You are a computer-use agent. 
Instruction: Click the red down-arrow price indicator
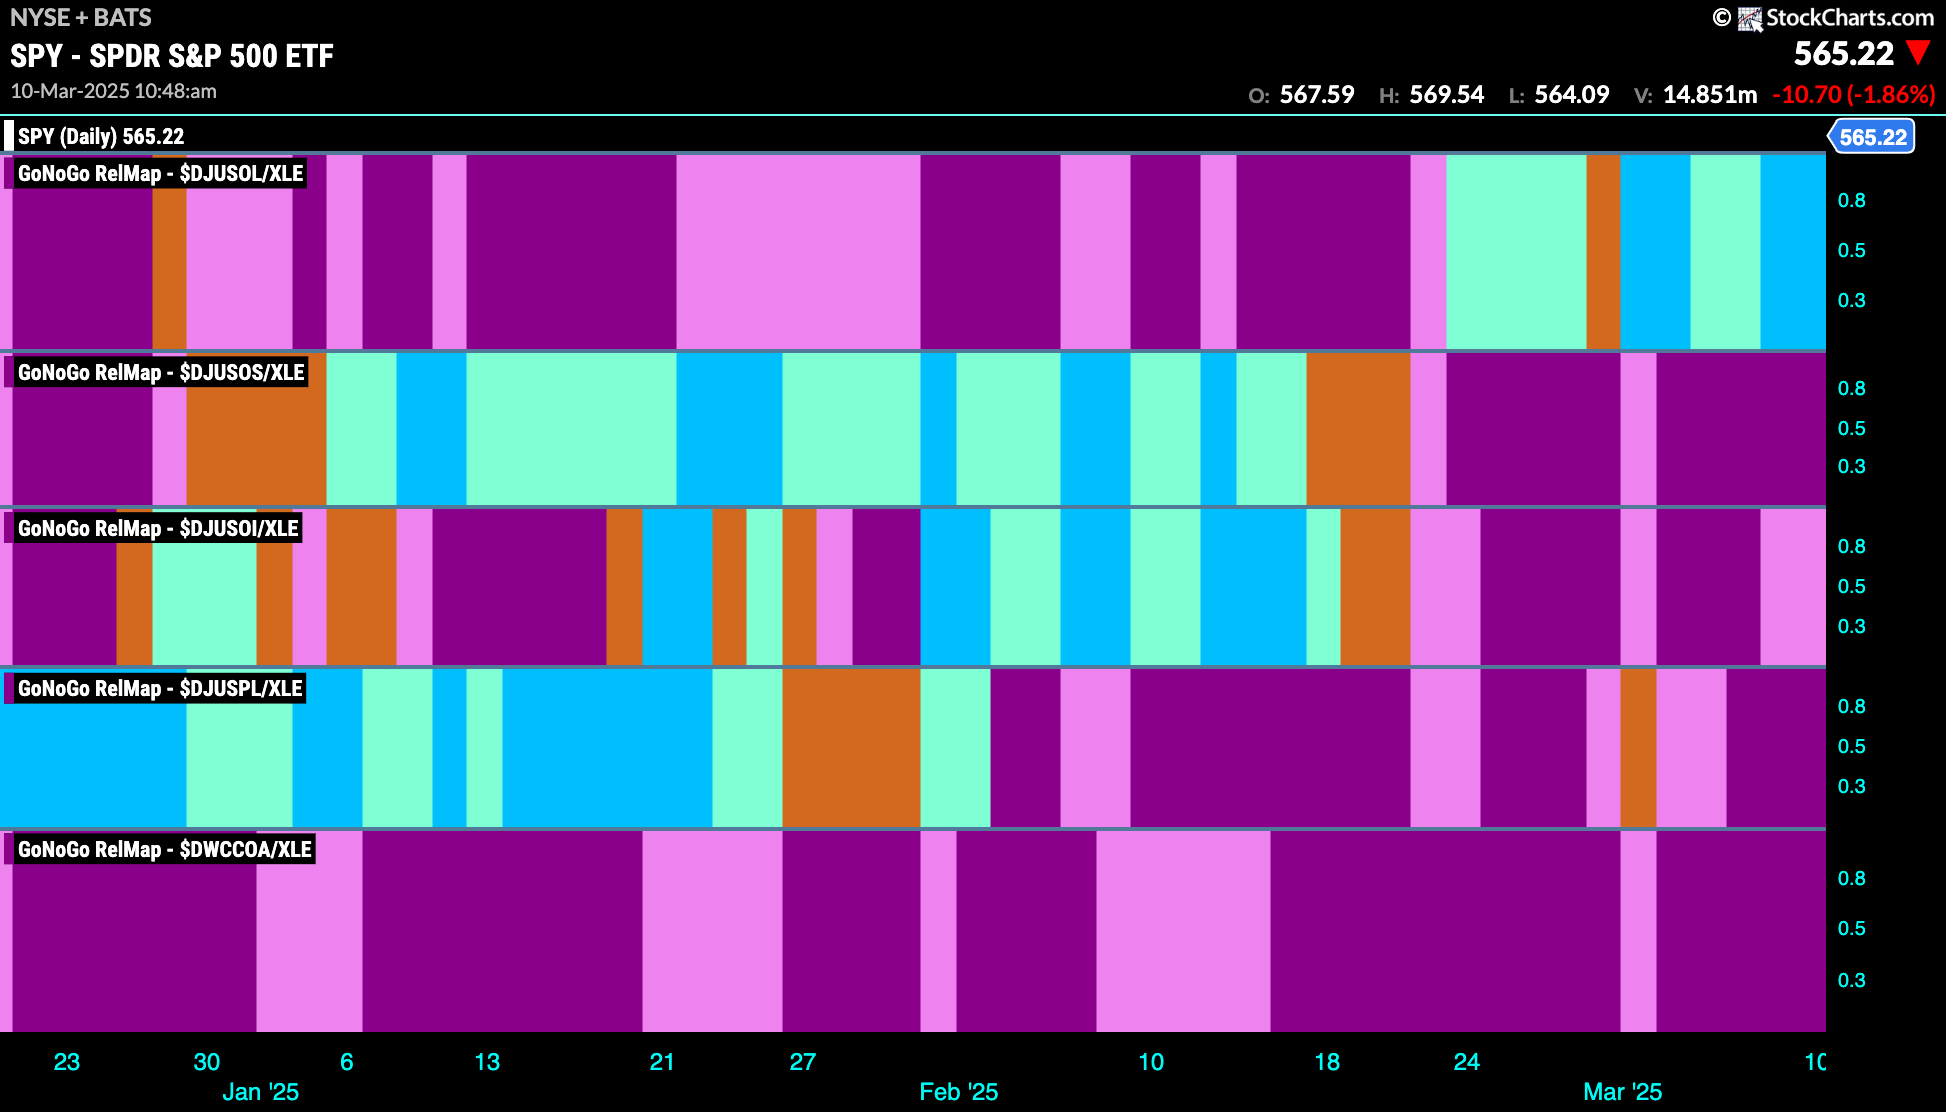coord(1918,52)
